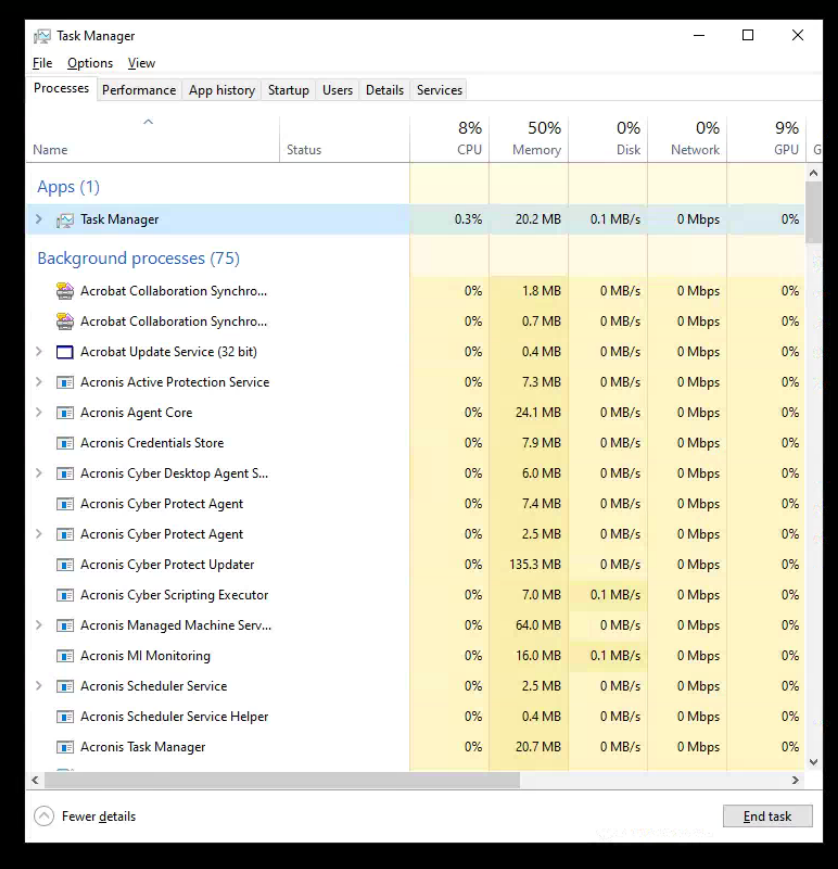Select the Apps (1) group header
The image size is (838, 869).
(x=68, y=187)
